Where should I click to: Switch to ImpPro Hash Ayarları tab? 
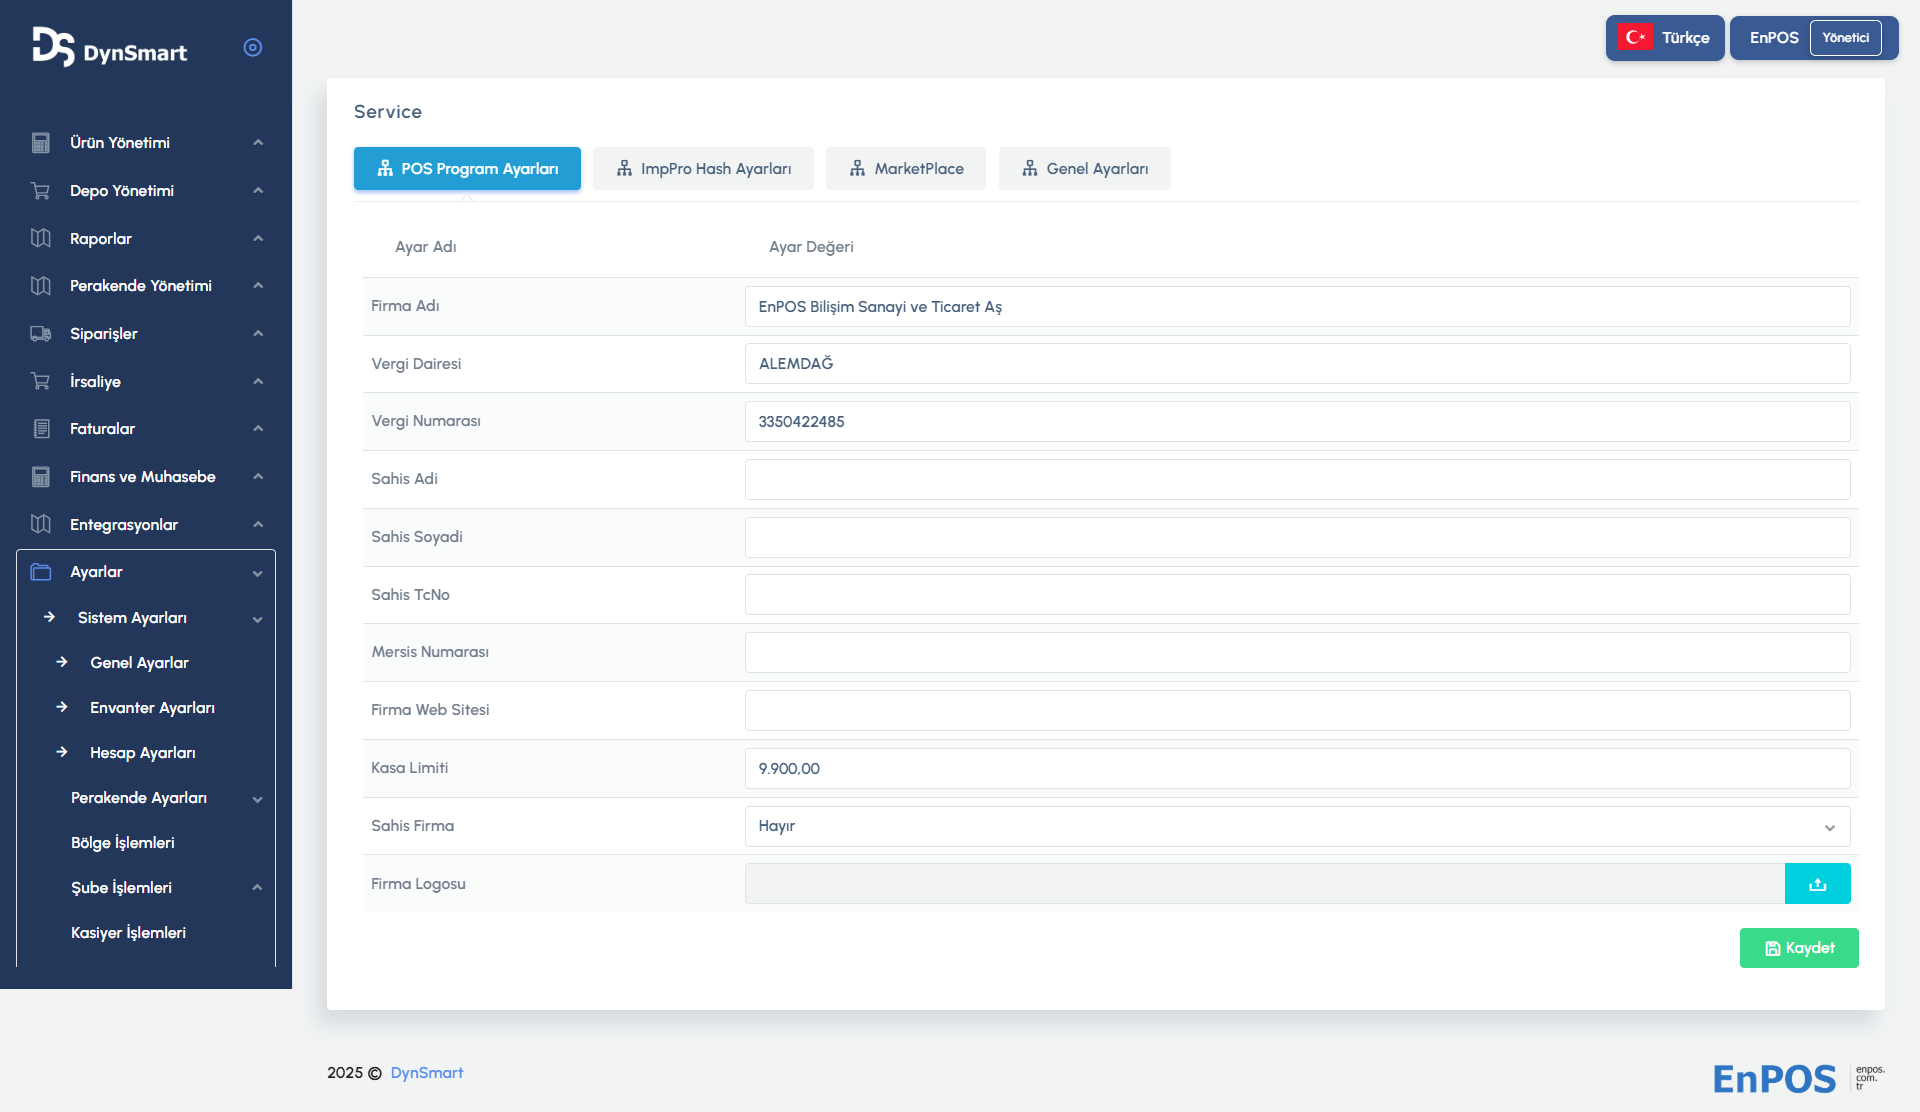pyautogui.click(x=703, y=169)
